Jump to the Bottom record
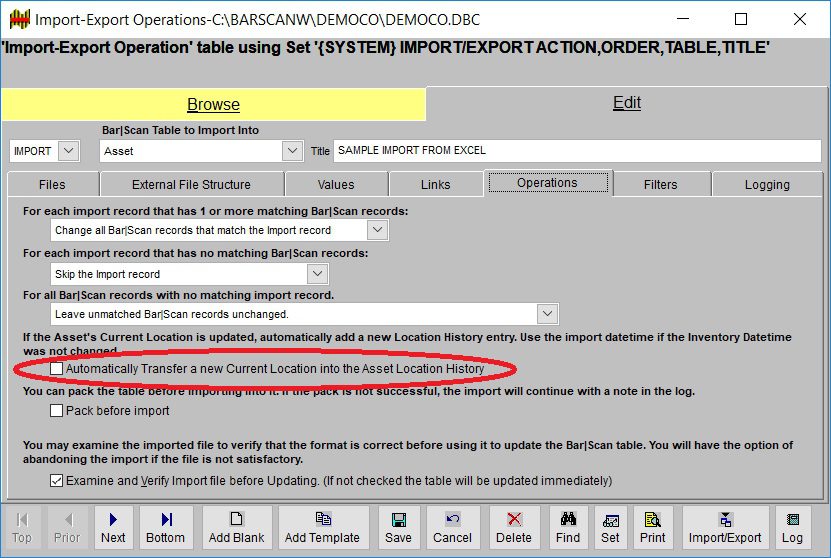Screen dimensions: 831x558 click(166, 527)
